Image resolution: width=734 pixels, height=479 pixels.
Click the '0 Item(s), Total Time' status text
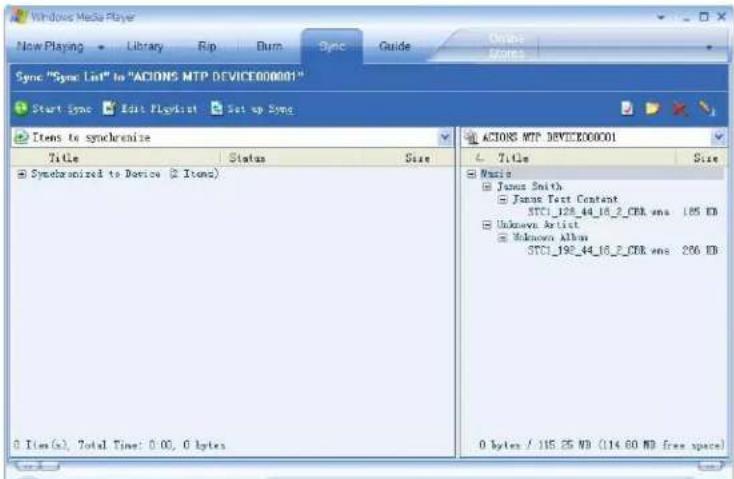[x=119, y=444]
